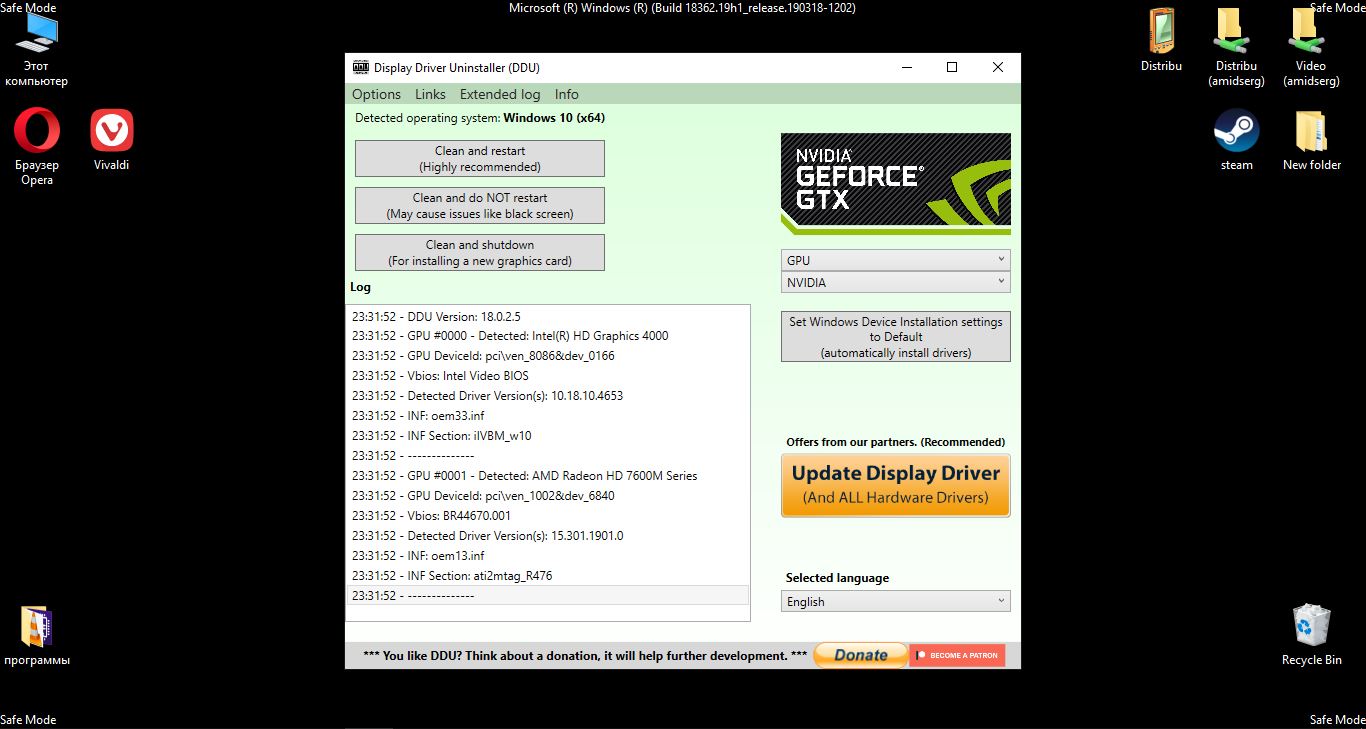The width and height of the screenshot is (1366, 729).
Task: Open the Info menu
Action: pyautogui.click(x=566, y=94)
